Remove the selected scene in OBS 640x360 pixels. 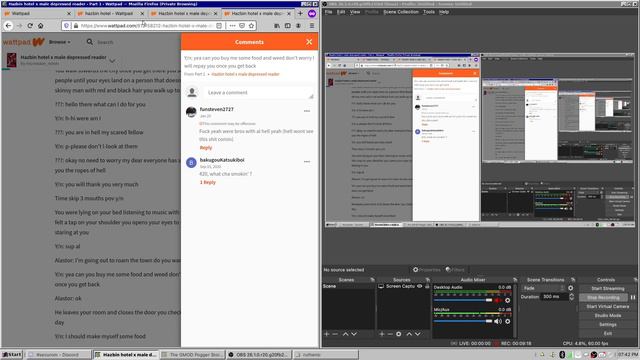[335, 334]
